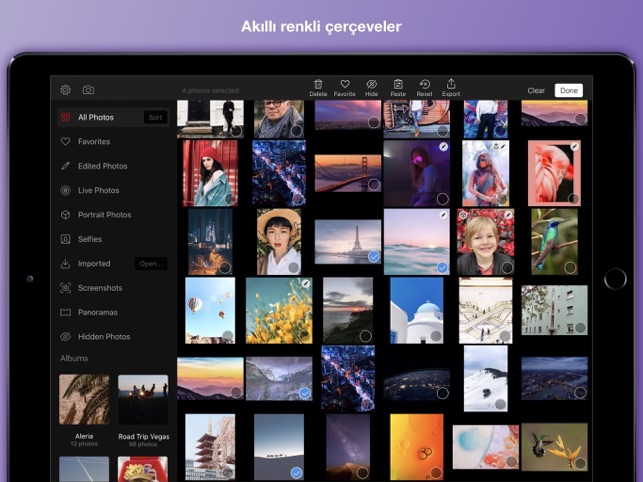Screen dimensions: 643x482
Task: Tap the Done button
Action: 569,90
